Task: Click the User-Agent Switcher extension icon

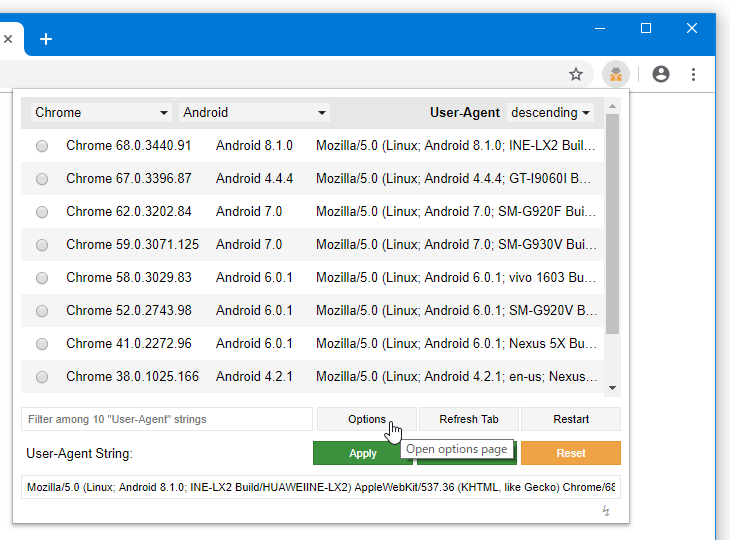Action: (x=615, y=74)
